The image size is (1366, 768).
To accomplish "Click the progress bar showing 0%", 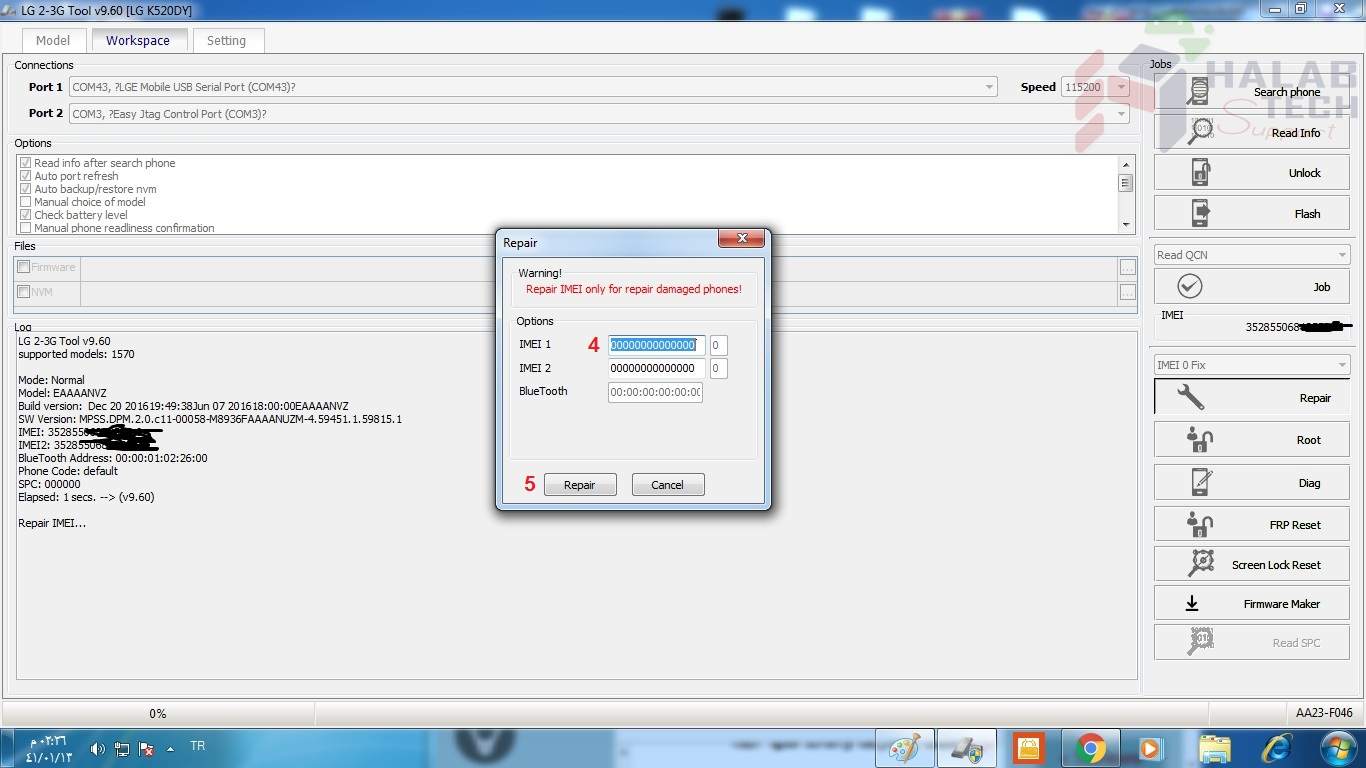I will click(158, 713).
